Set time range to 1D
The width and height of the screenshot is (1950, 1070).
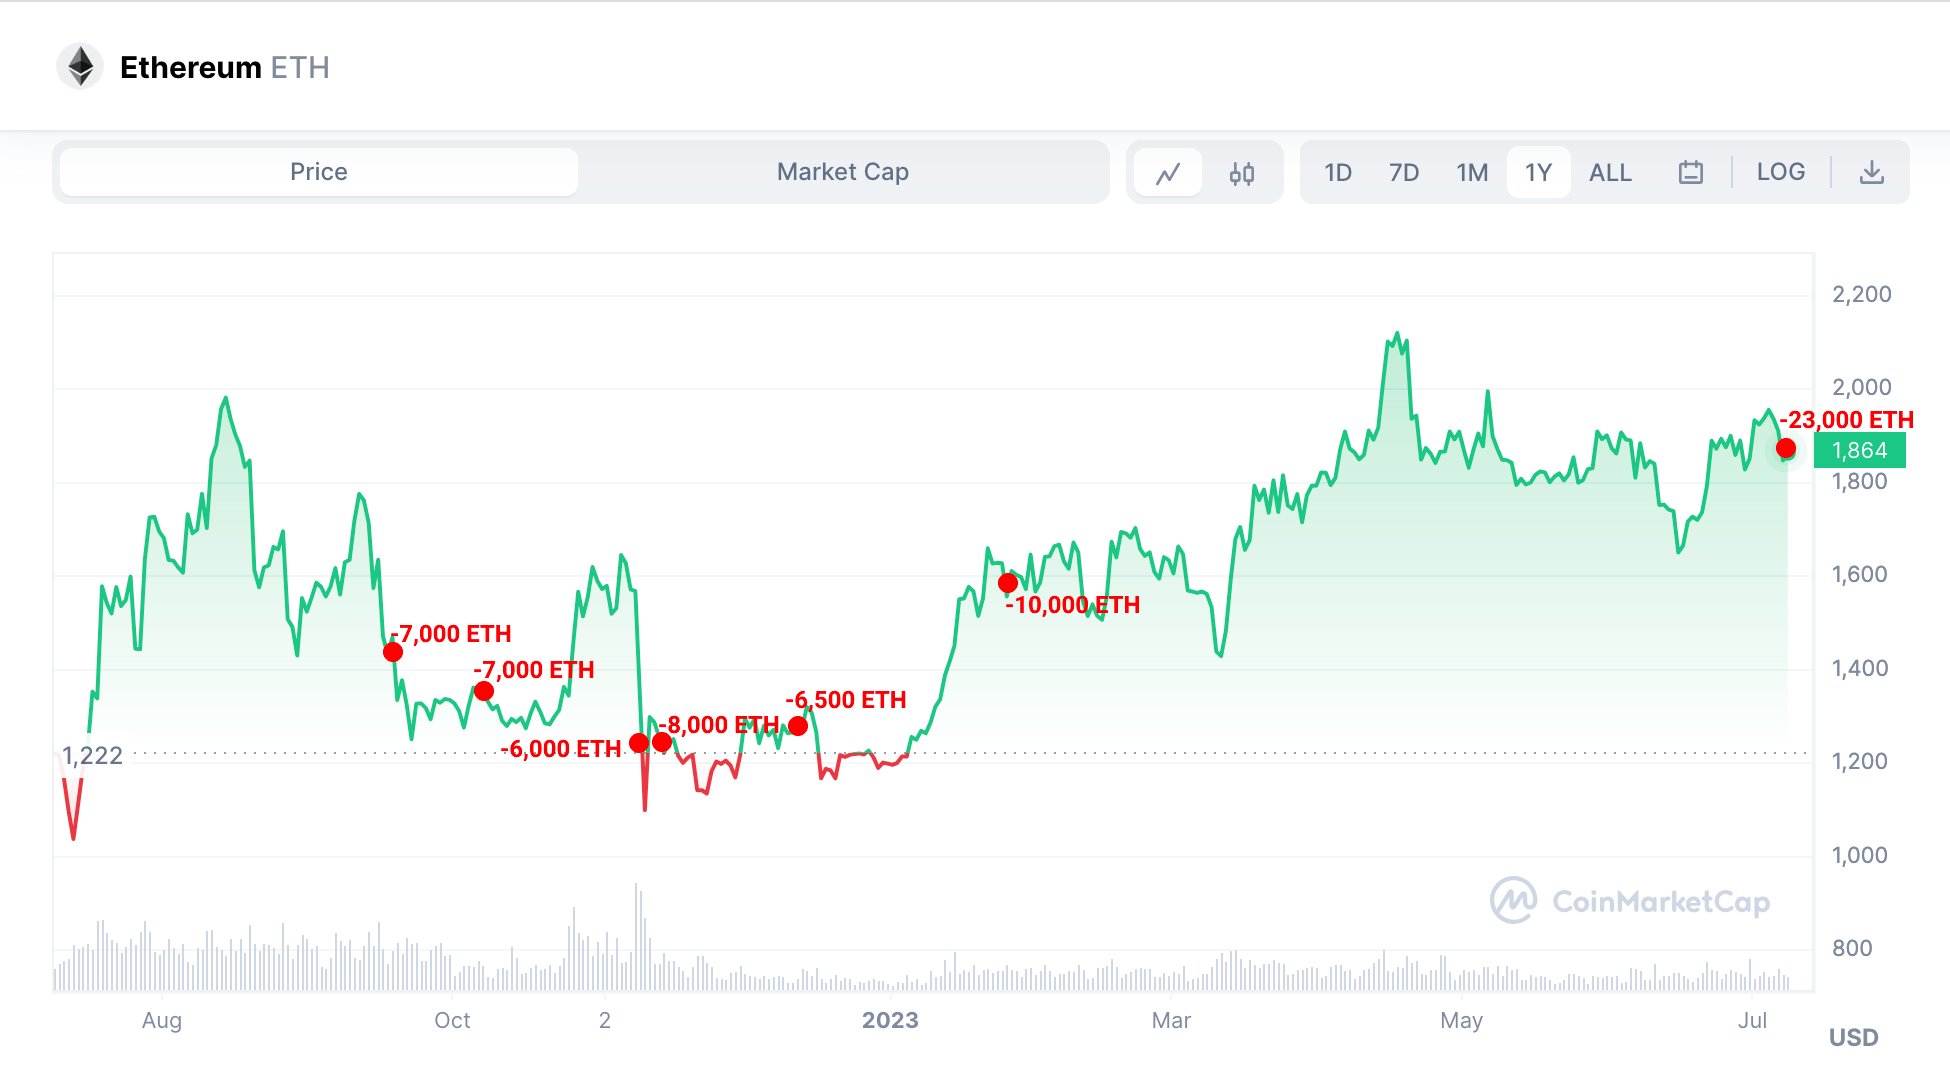[1338, 172]
